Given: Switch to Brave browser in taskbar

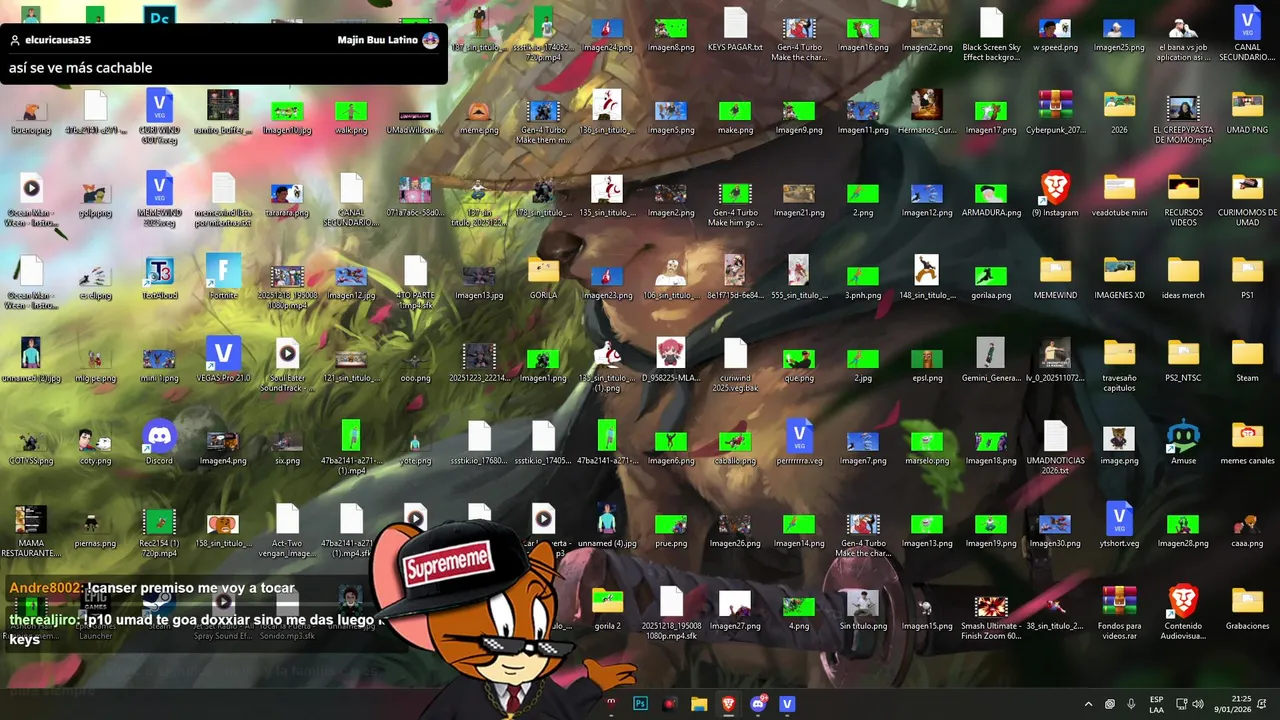Looking at the screenshot, I should click(x=728, y=704).
